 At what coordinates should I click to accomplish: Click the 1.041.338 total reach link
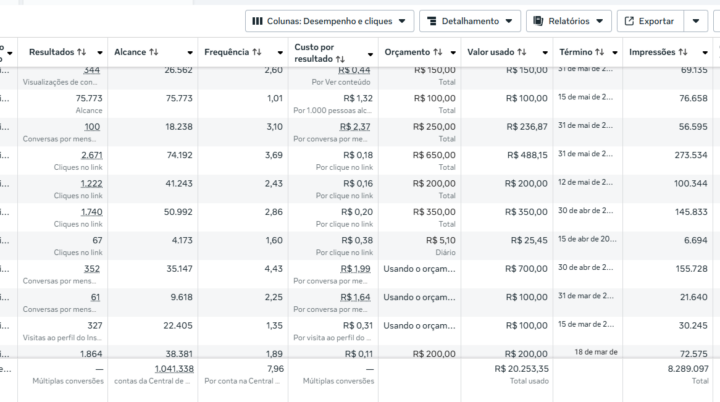pos(174,369)
